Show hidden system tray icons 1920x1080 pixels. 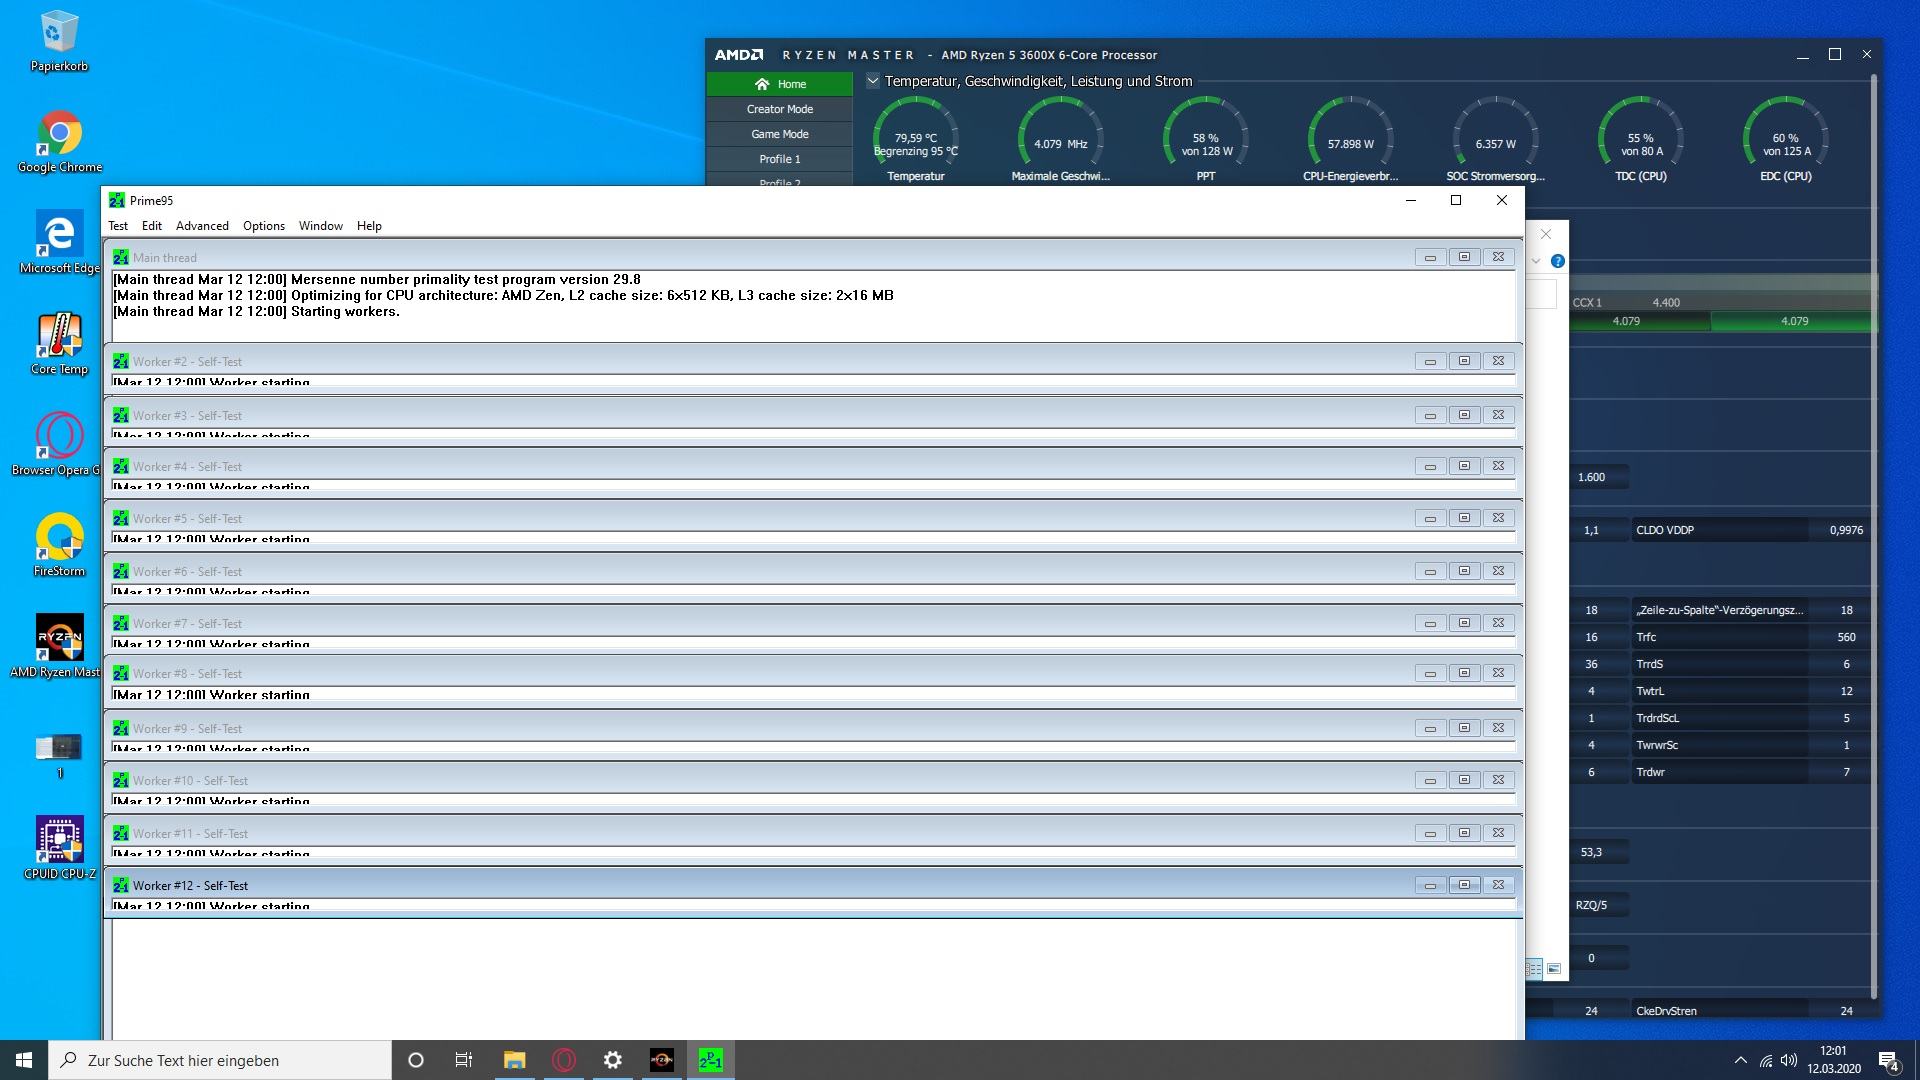point(1740,1060)
